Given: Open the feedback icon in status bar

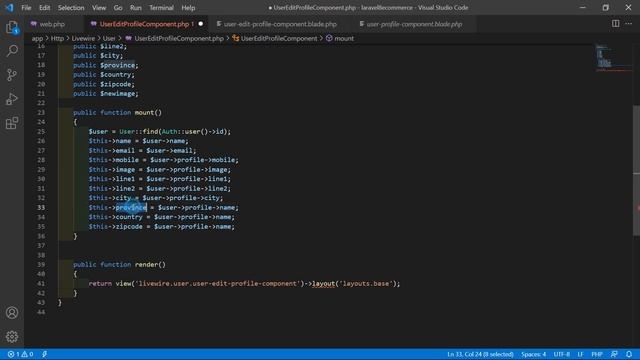Looking at the screenshot, I should tap(614, 354).
